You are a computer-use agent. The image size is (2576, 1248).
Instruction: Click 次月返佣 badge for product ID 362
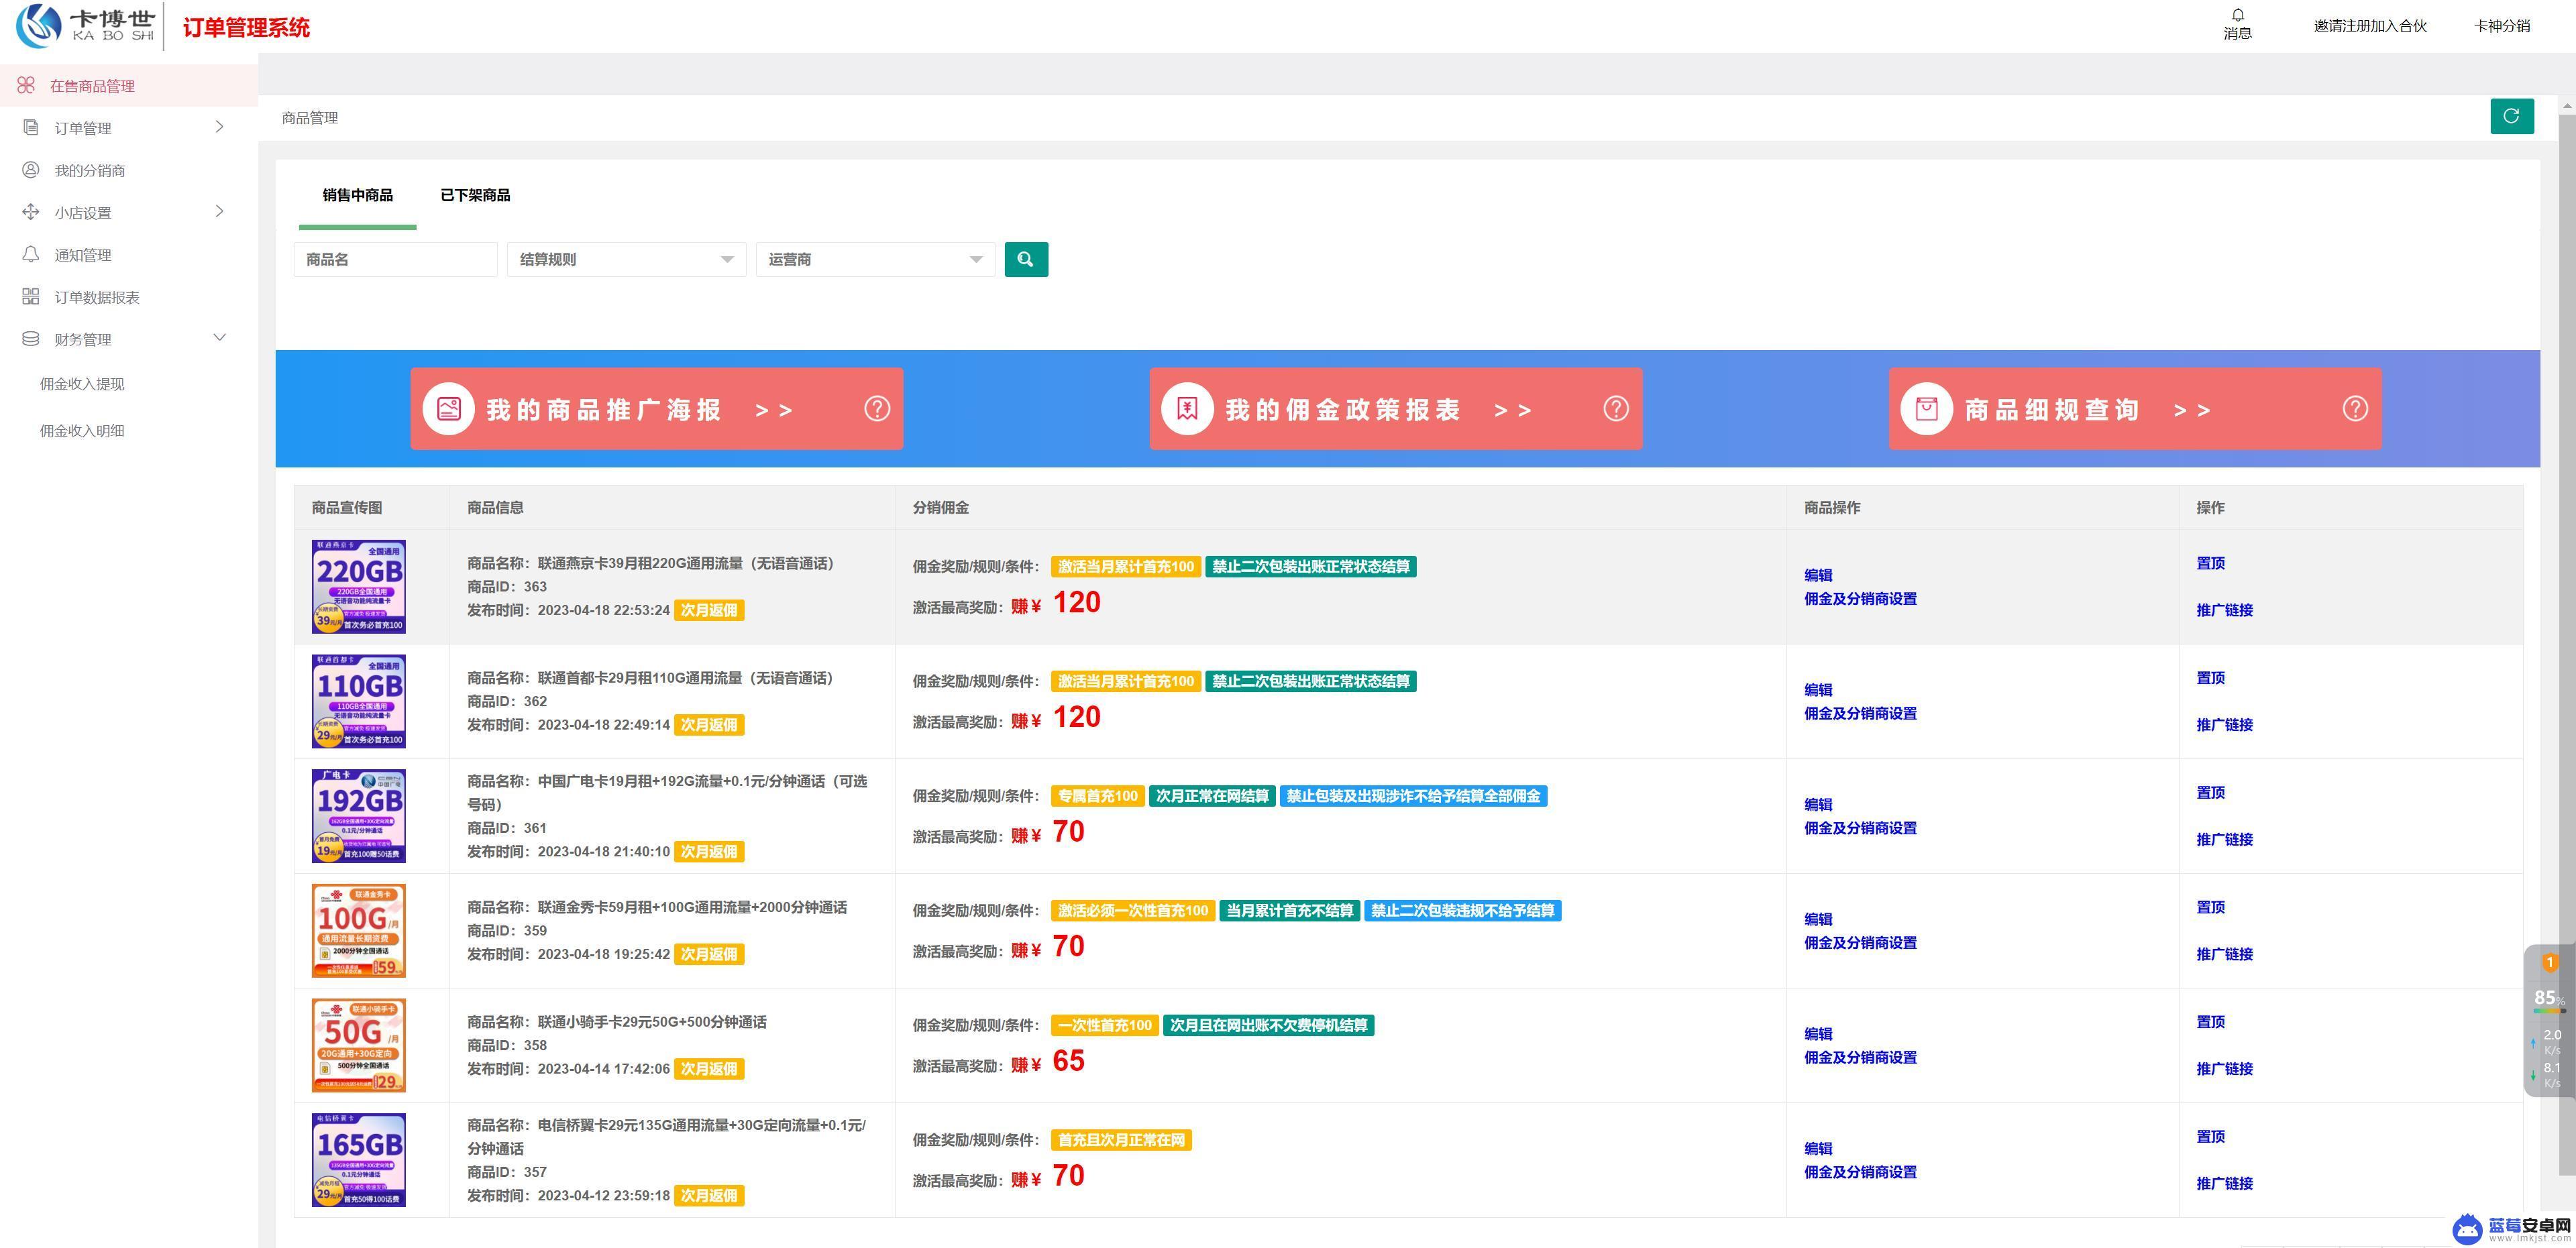point(709,725)
